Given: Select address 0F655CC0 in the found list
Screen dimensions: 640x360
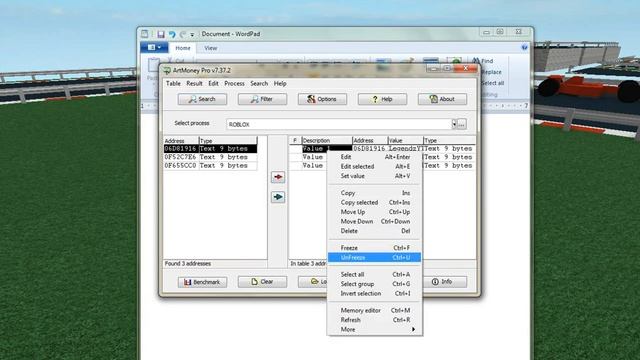Looking at the screenshot, I should [211, 166].
